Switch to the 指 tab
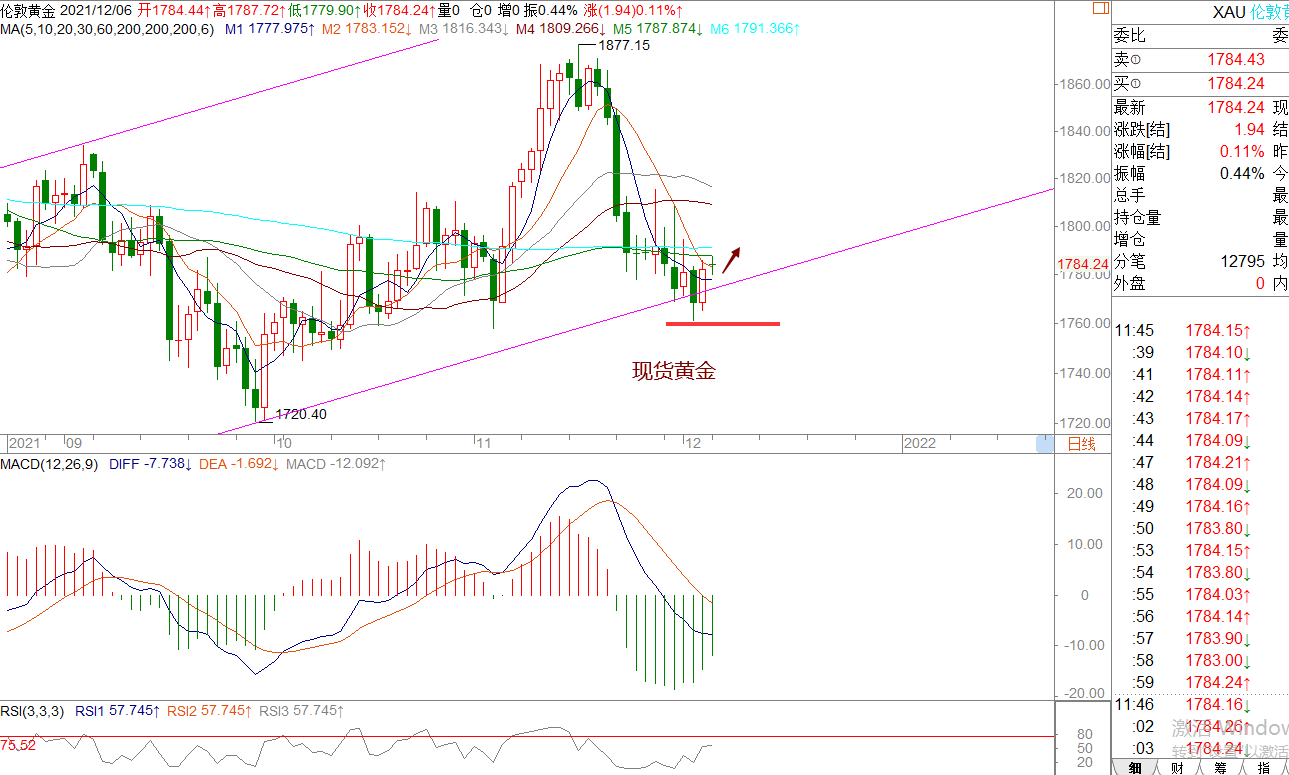The height and width of the screenshot is (775, 1289). click(x=1263, y=767)
